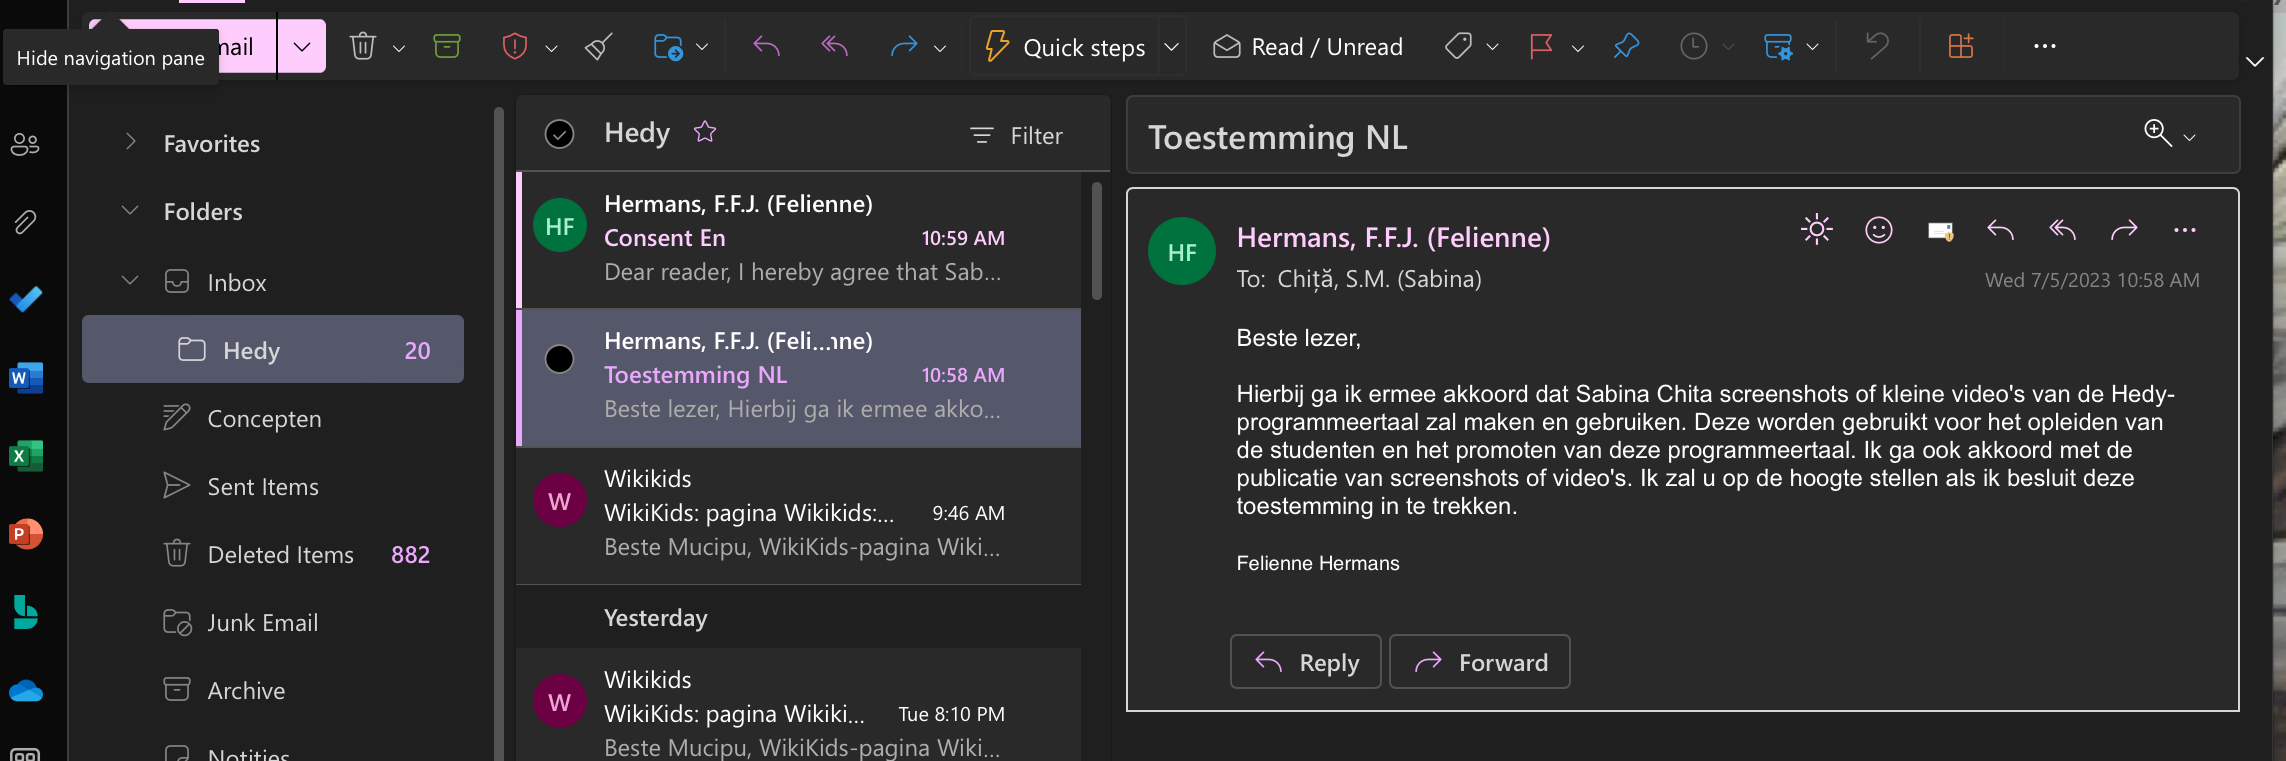The width and height of the screenshot is (2286, 761).
Task: Select the Hedy folder
Action: (x=273, y=349)
